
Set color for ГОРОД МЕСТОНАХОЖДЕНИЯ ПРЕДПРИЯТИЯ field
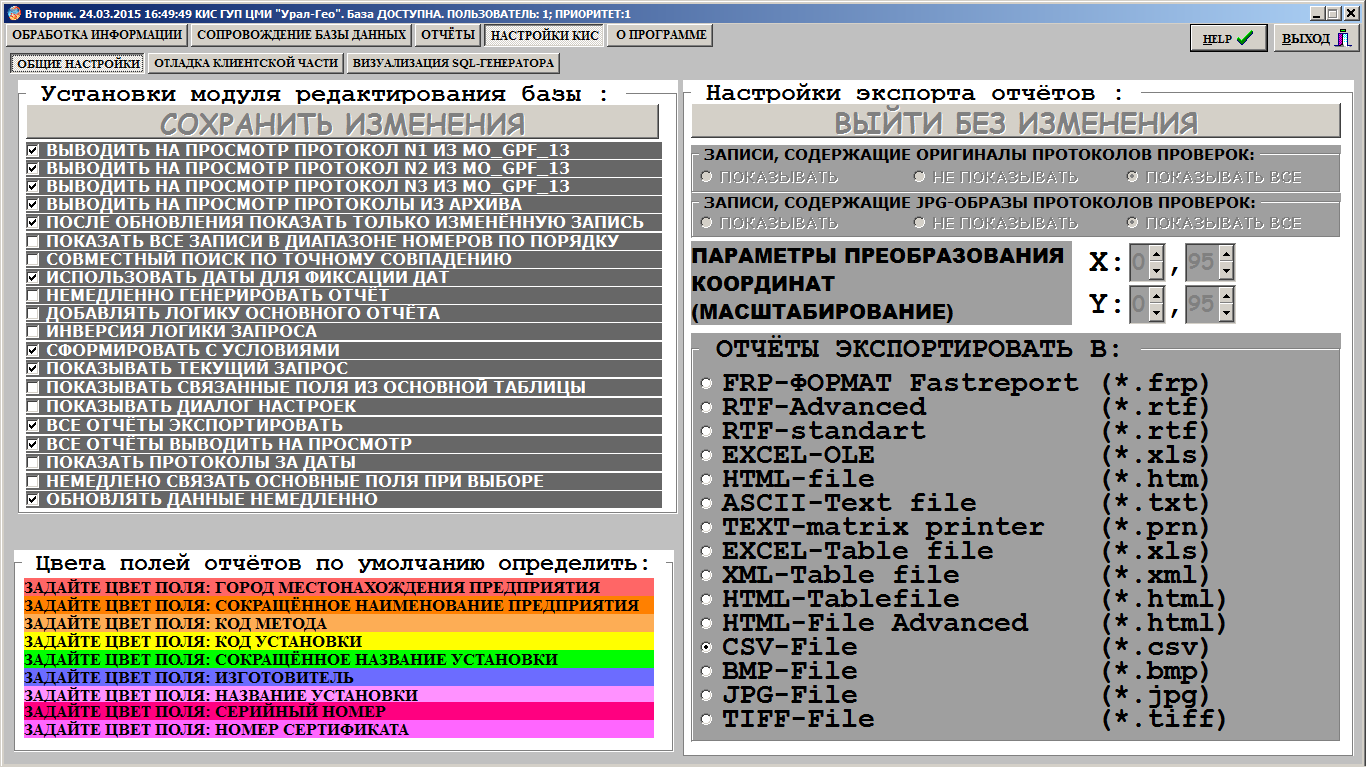pyautogui.click(x=338, y=587)
